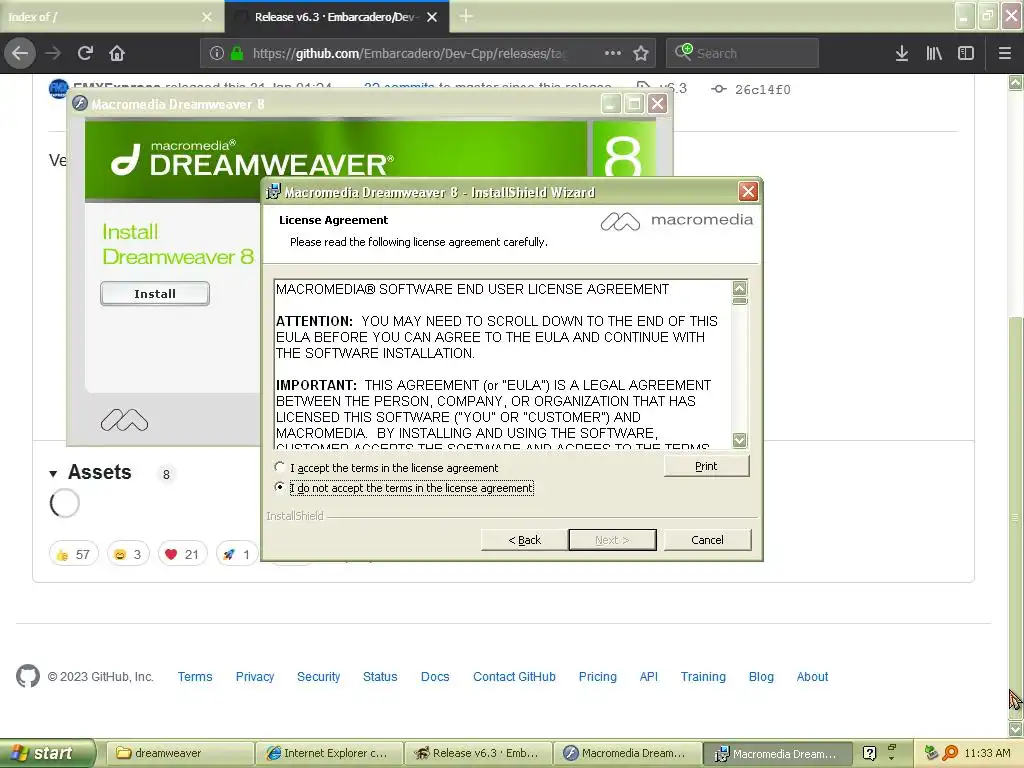This screenshot has width=1024, height=768.
Task: Click the magnifier icon in system tray
Action: click(950, 753)
